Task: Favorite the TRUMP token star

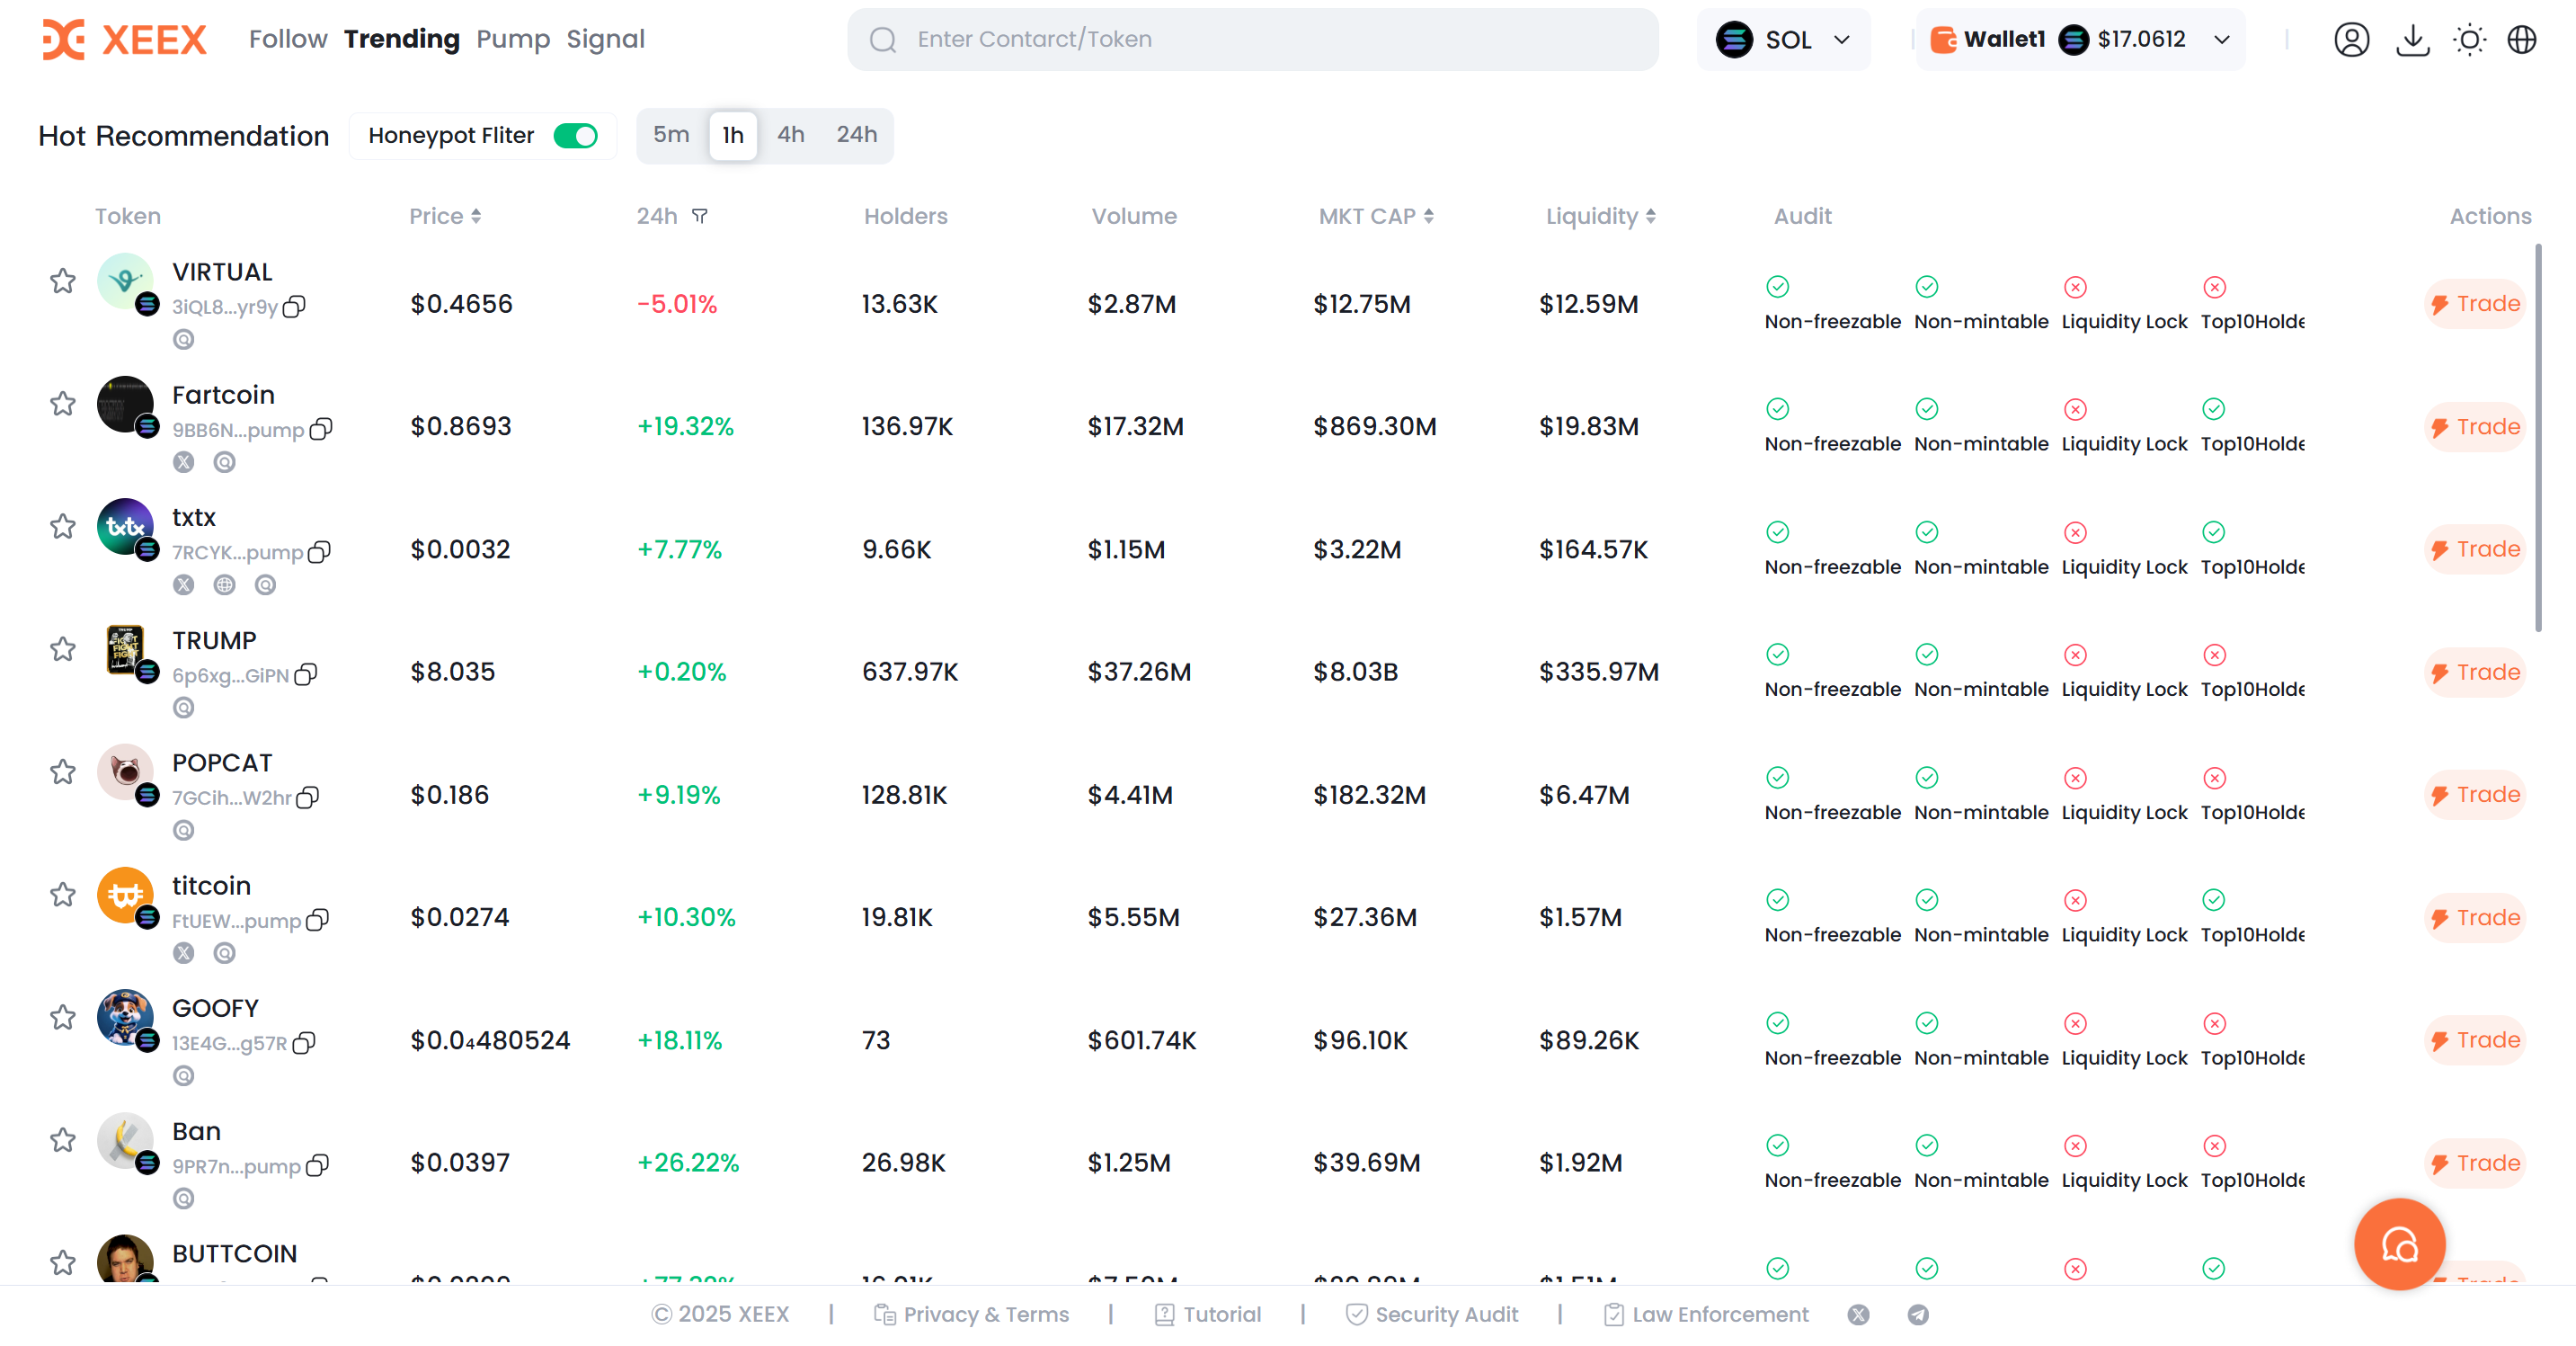Action: (63, 649)
